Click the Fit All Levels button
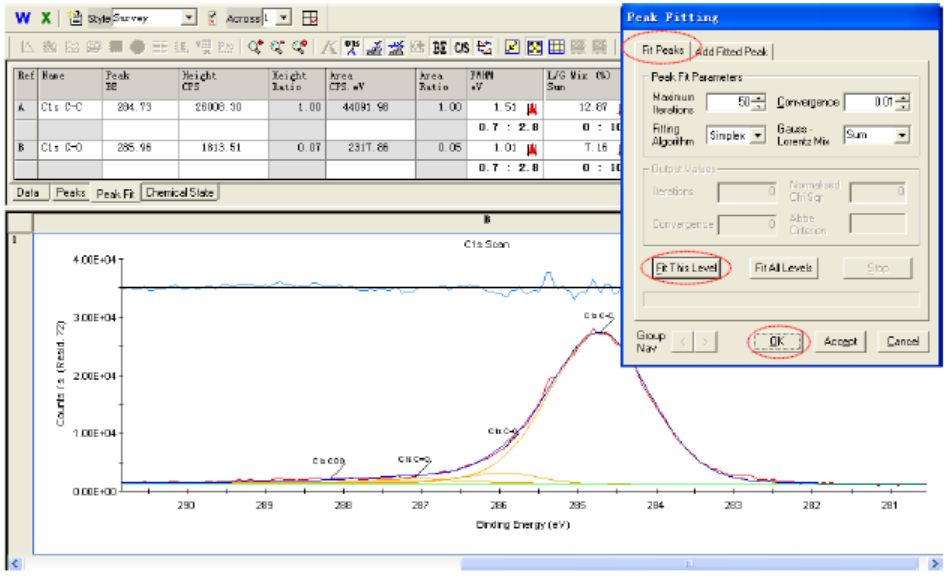Screen dimensions: 950x576 pyautogui.click(x=786, y=268)
